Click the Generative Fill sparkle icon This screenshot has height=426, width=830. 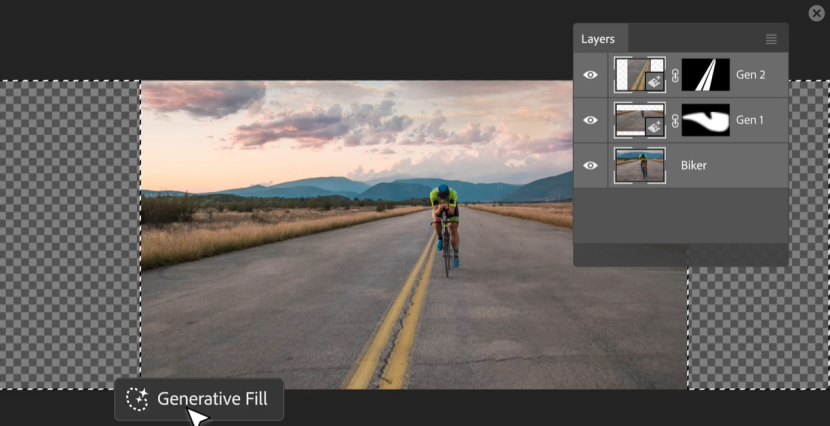pos(137,399)
